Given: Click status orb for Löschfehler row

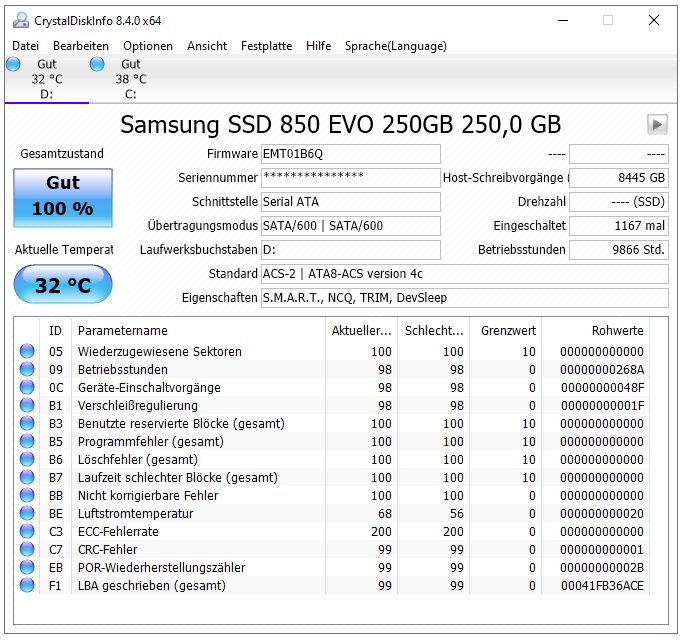Looking at the screenshot, I should pyautogui.click(x=27, y=459).
